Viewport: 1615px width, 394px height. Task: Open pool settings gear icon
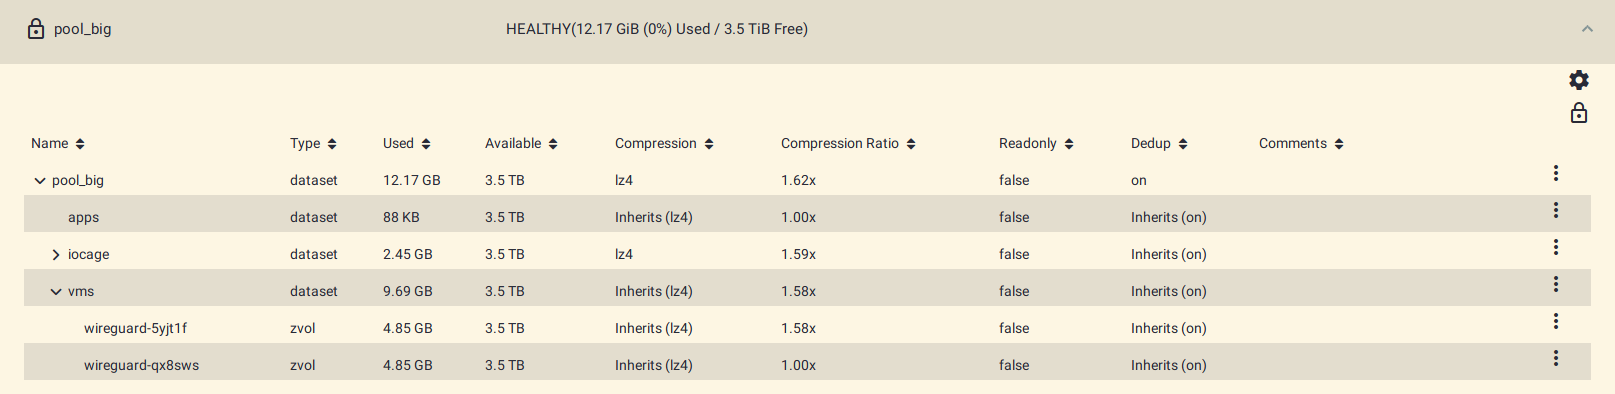pos(1578,80)
